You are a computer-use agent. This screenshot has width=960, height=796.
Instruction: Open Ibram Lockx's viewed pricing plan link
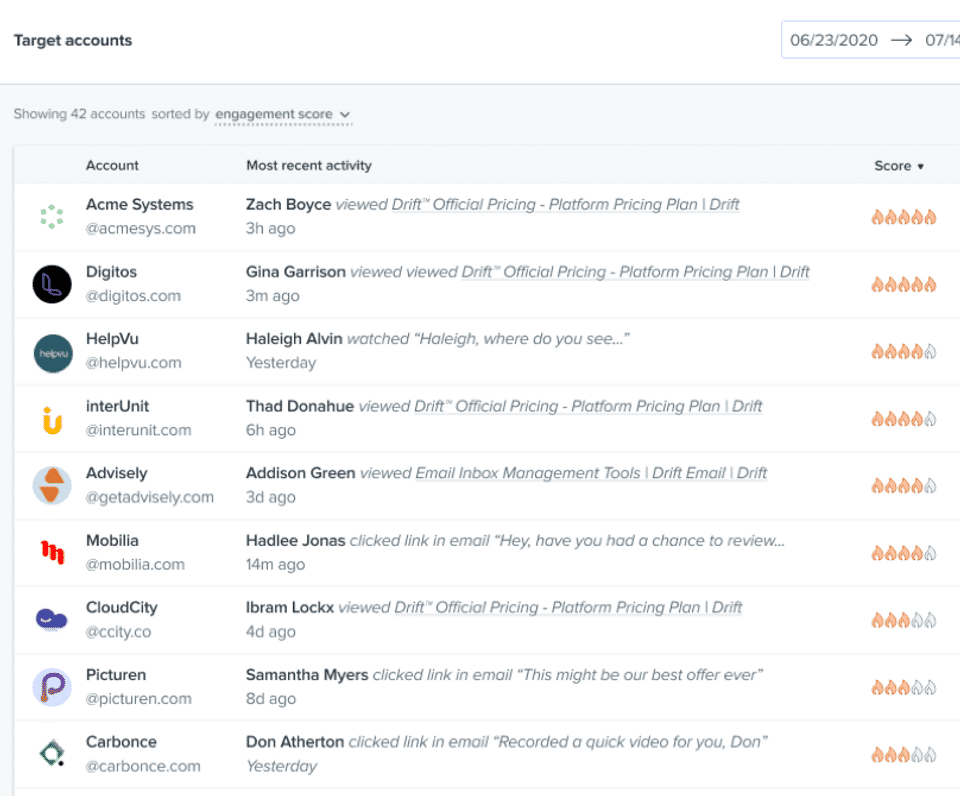click(568, 607)
